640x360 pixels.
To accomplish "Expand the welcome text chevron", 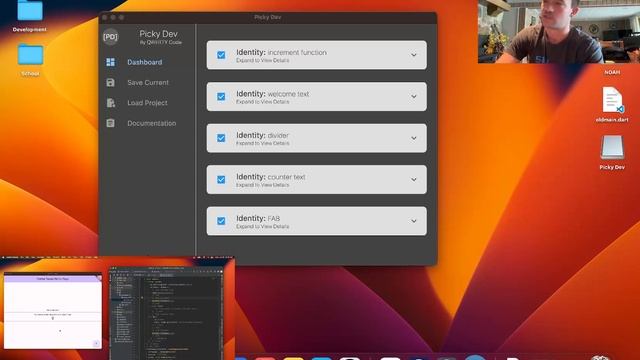I will 413,96.
